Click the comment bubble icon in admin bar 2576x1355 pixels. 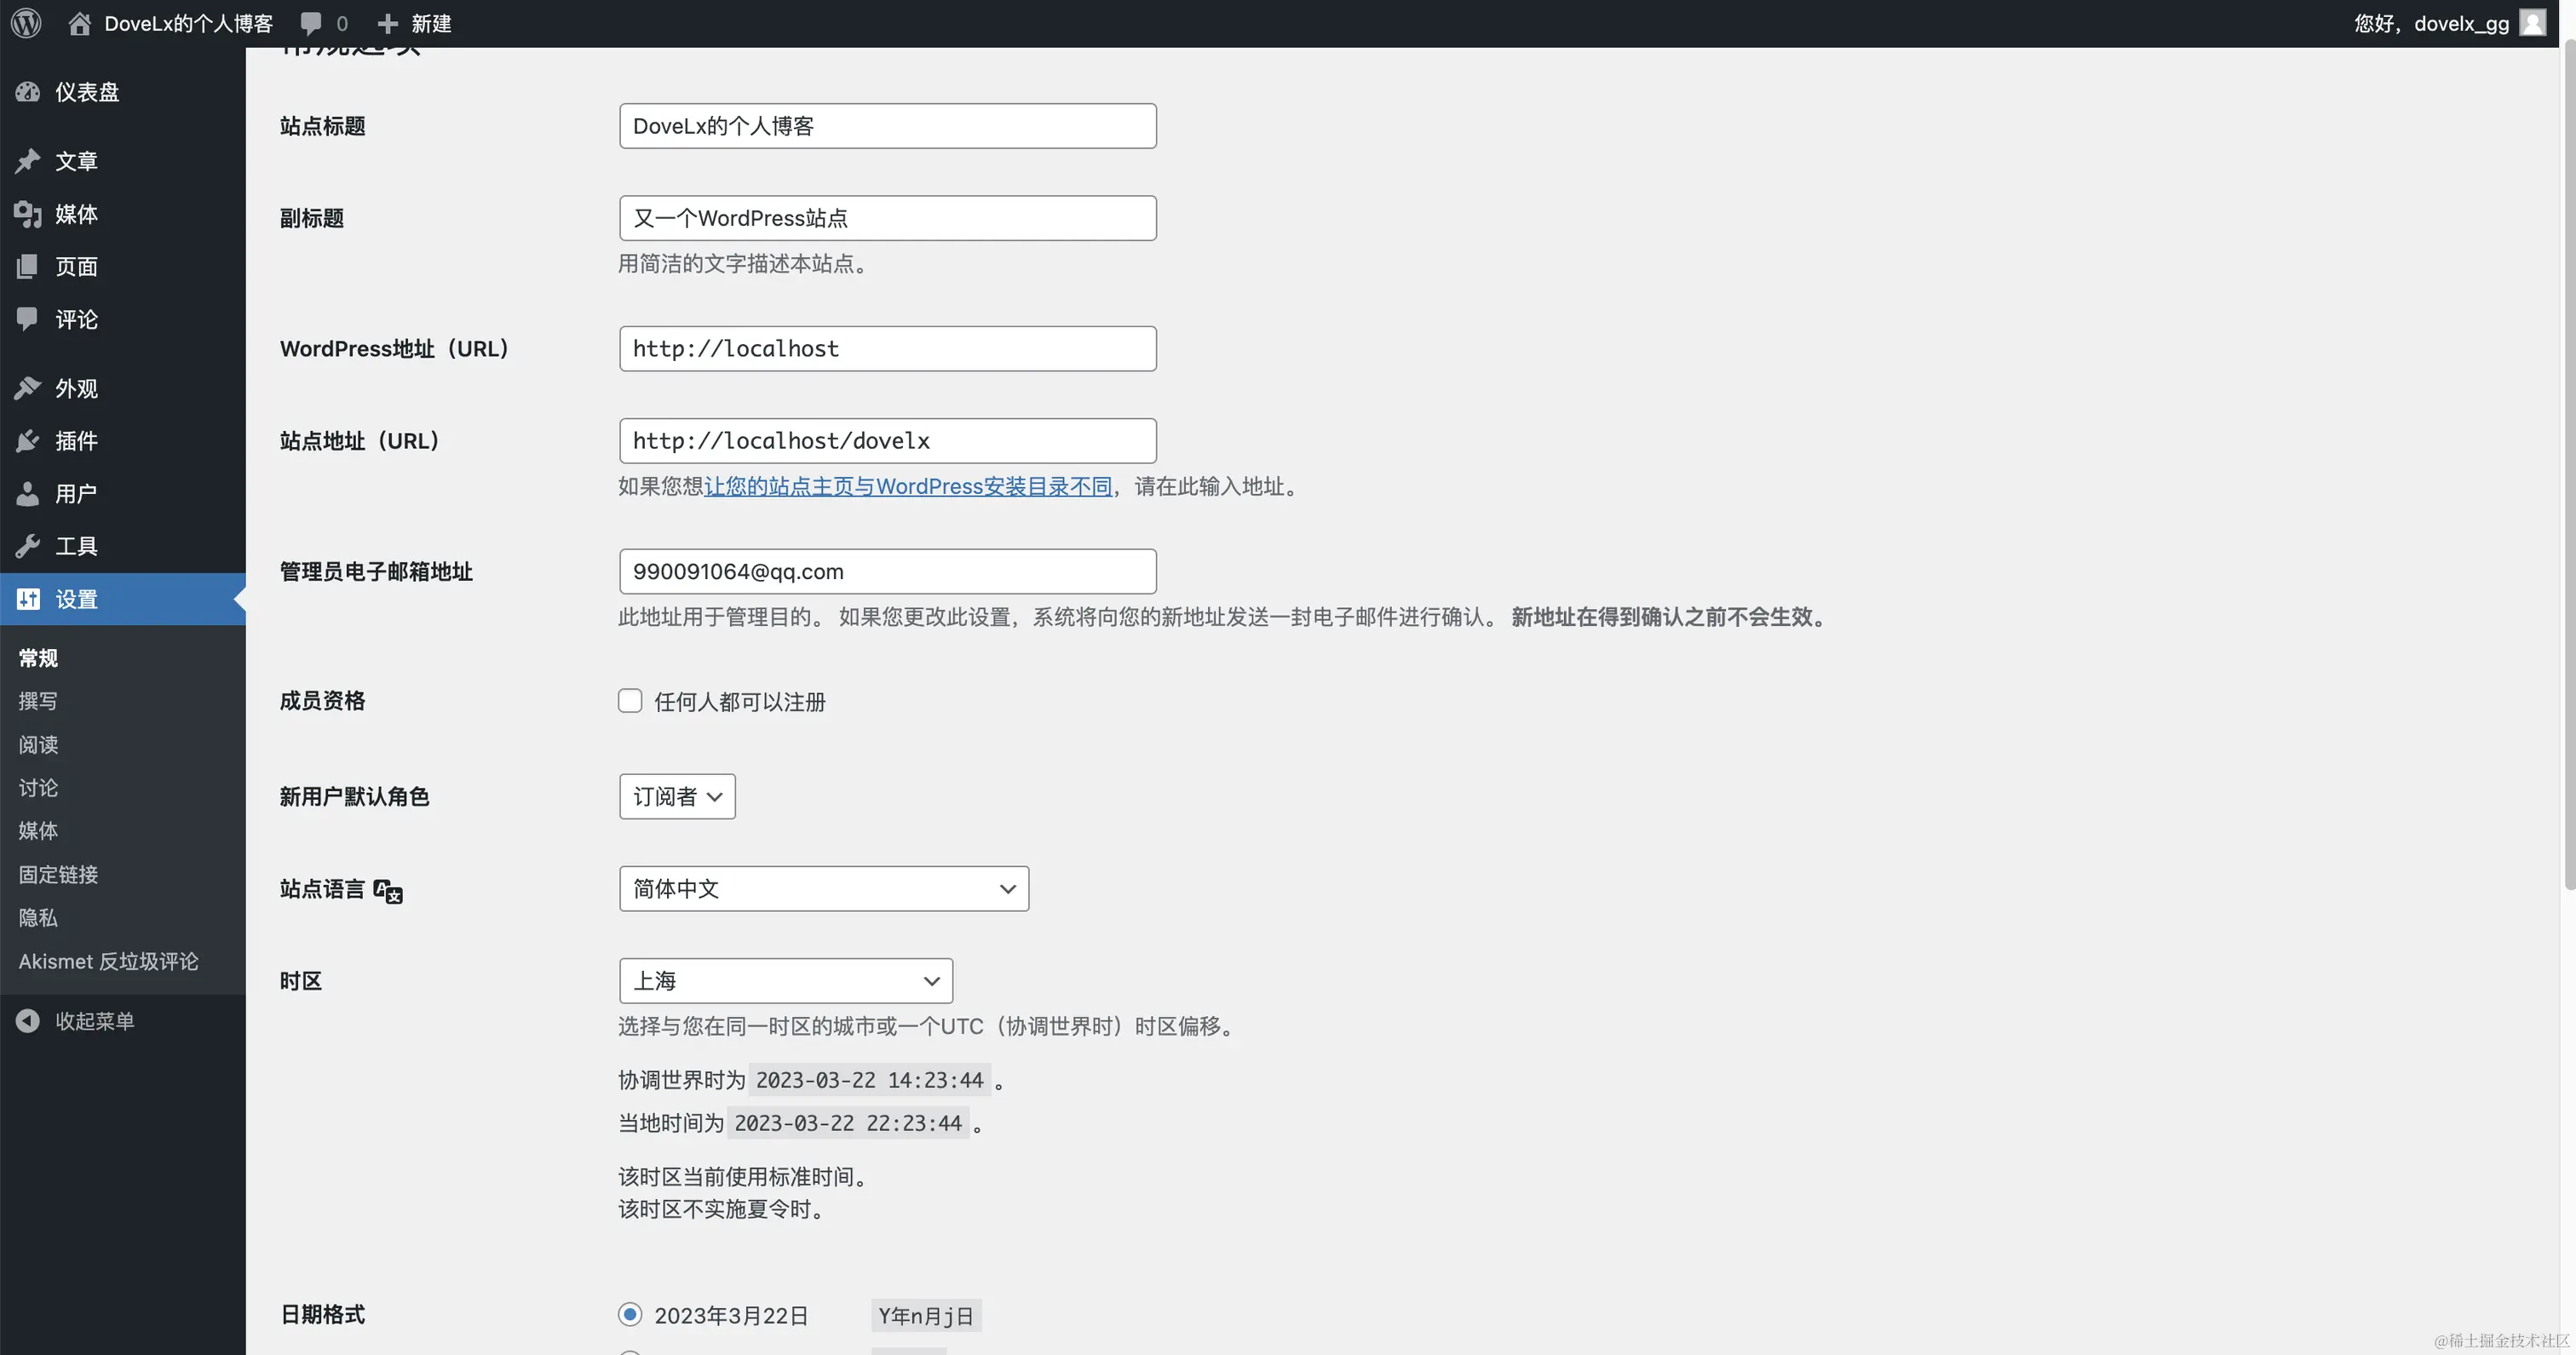coord(311,23)
